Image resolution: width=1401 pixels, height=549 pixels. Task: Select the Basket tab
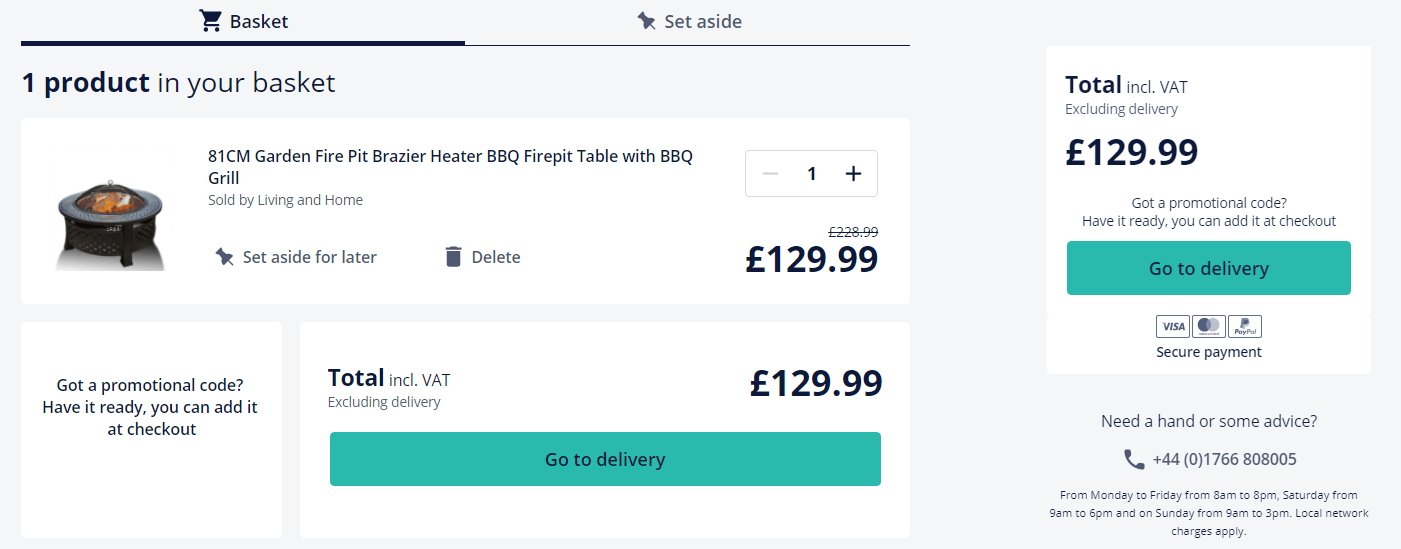click(243, 22)
